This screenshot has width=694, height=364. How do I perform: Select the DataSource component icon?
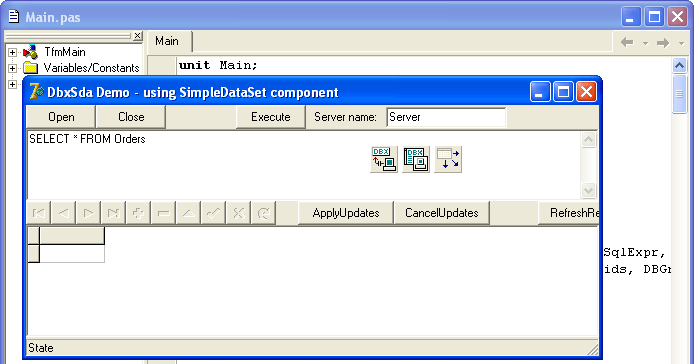click(x=448, y=159)
